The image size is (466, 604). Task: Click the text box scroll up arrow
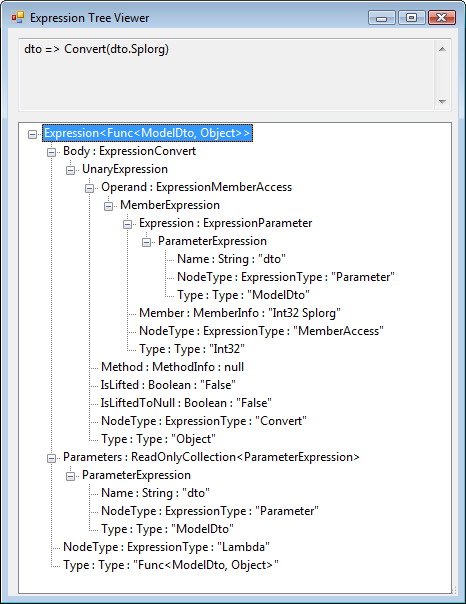click(442, 49)
